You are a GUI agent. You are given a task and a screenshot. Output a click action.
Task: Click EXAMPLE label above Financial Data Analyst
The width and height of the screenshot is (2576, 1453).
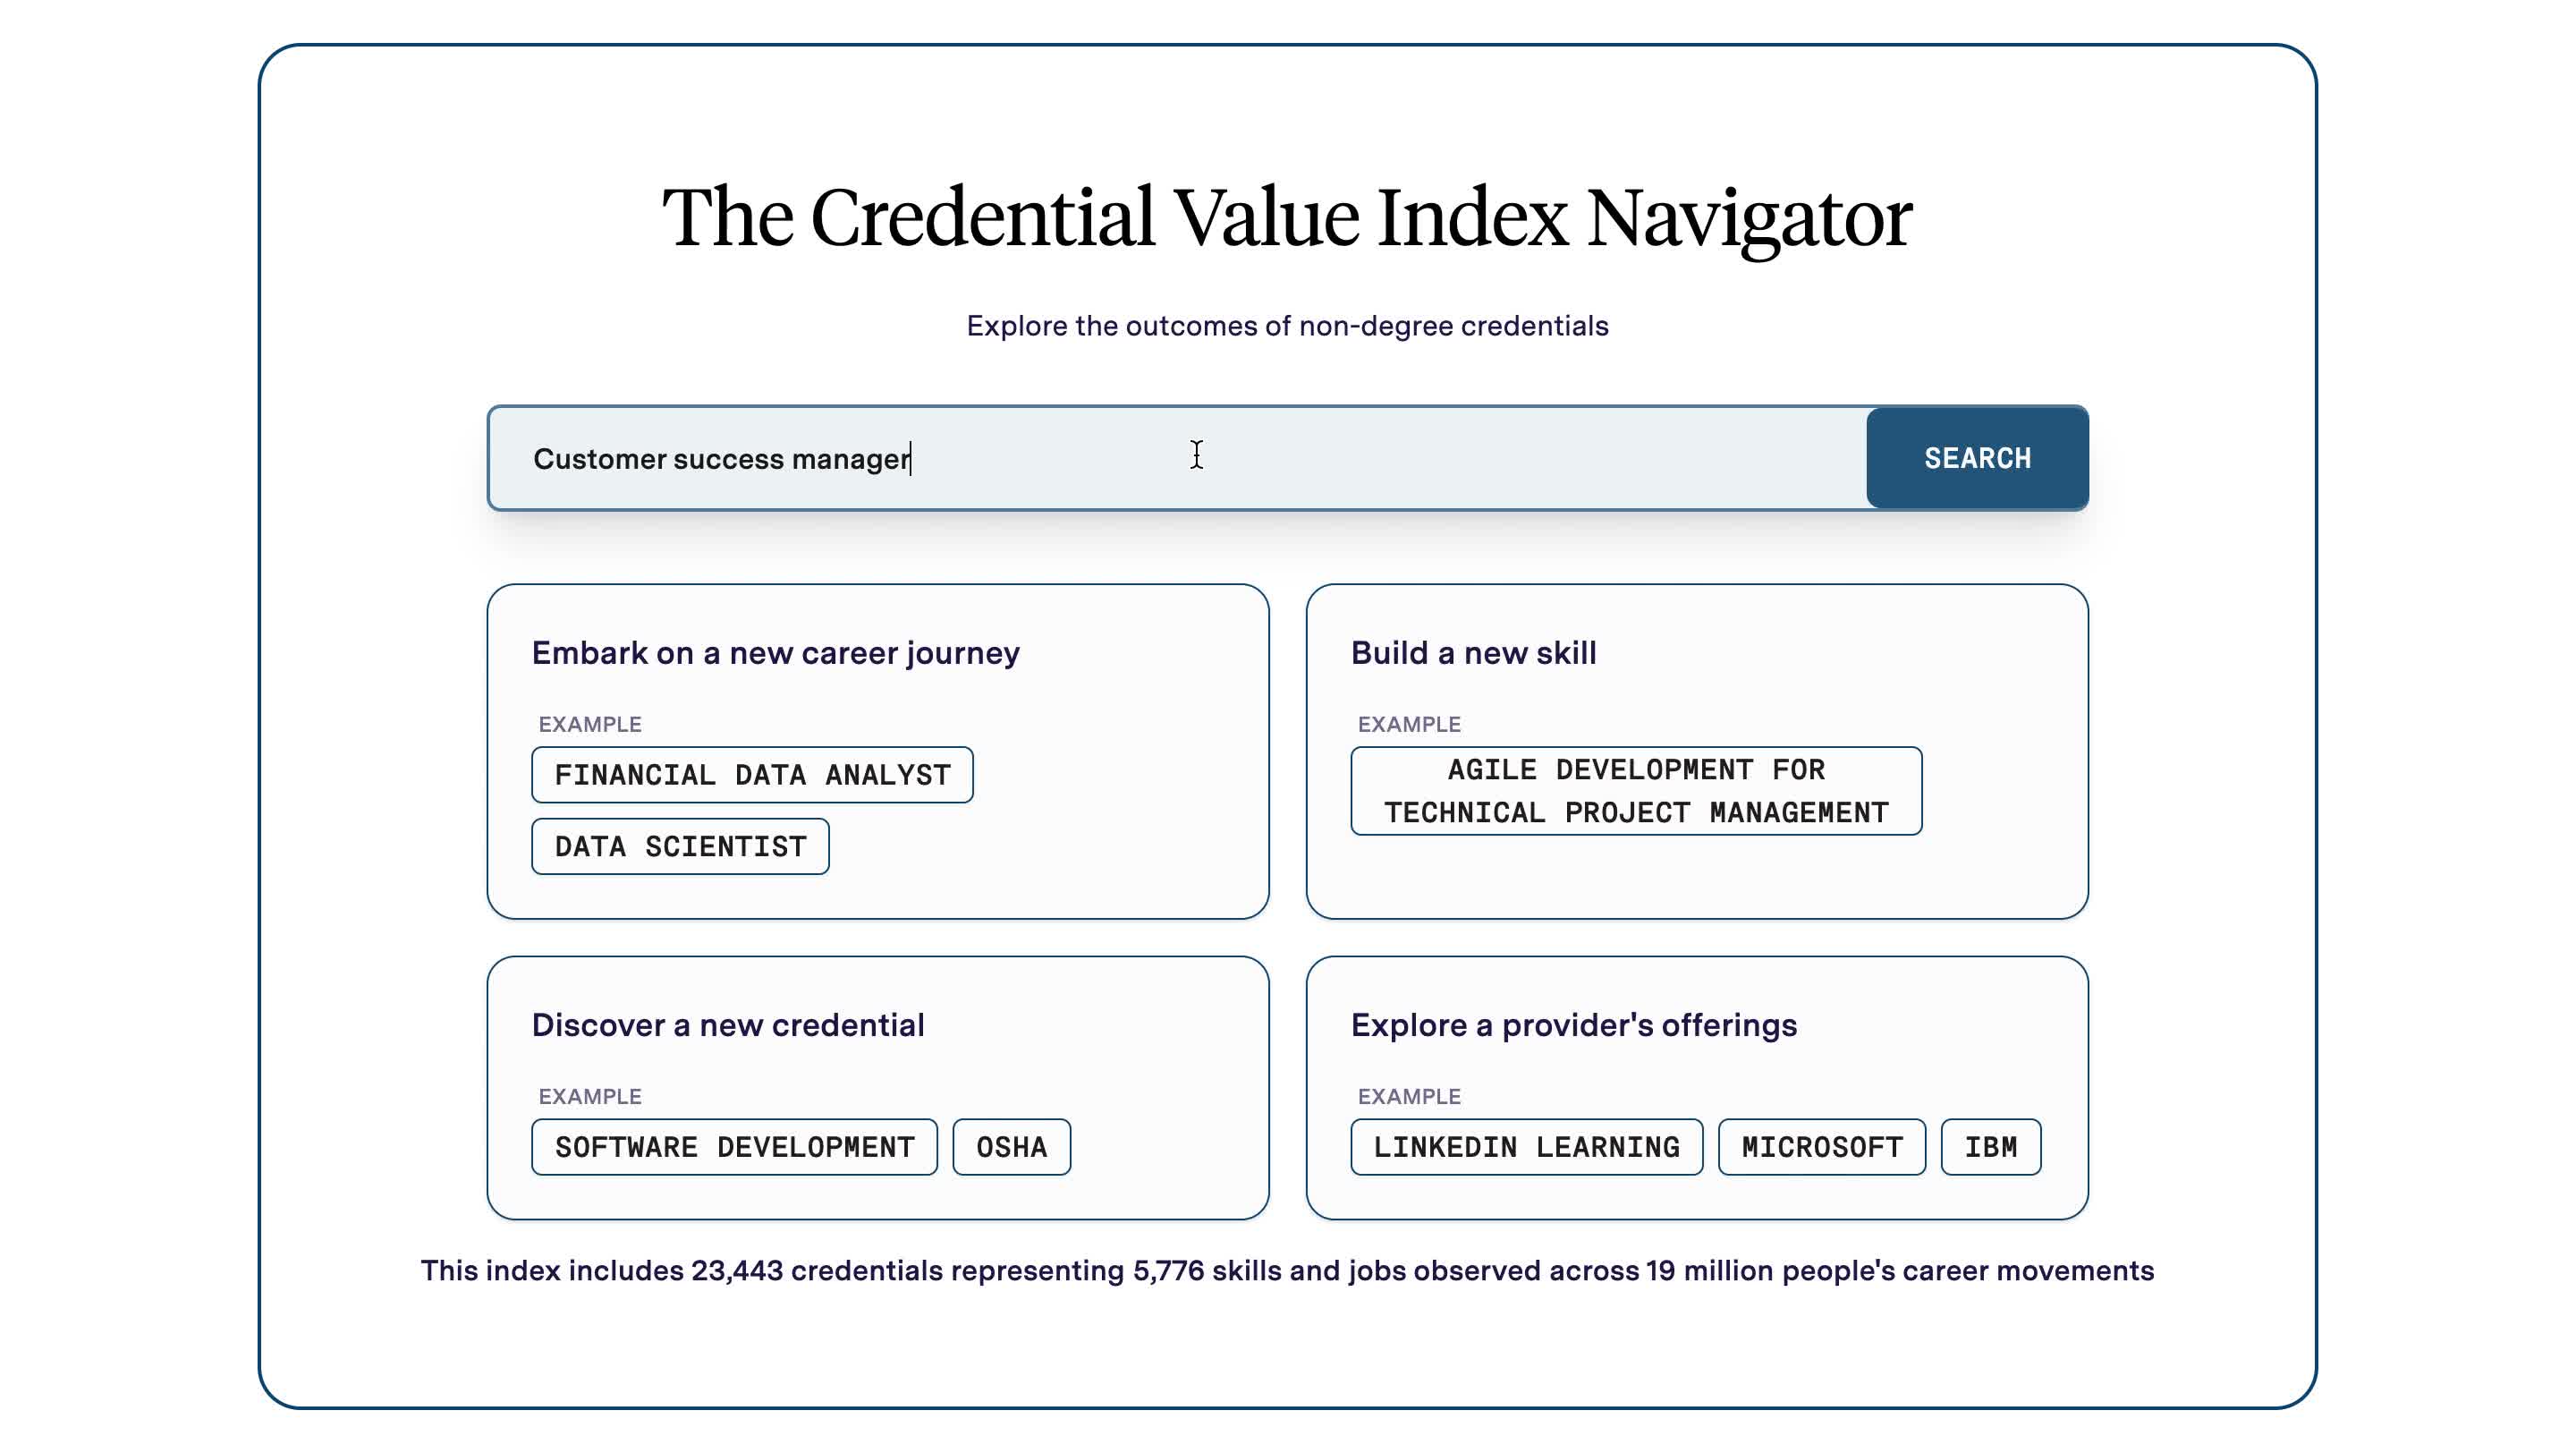590,724
